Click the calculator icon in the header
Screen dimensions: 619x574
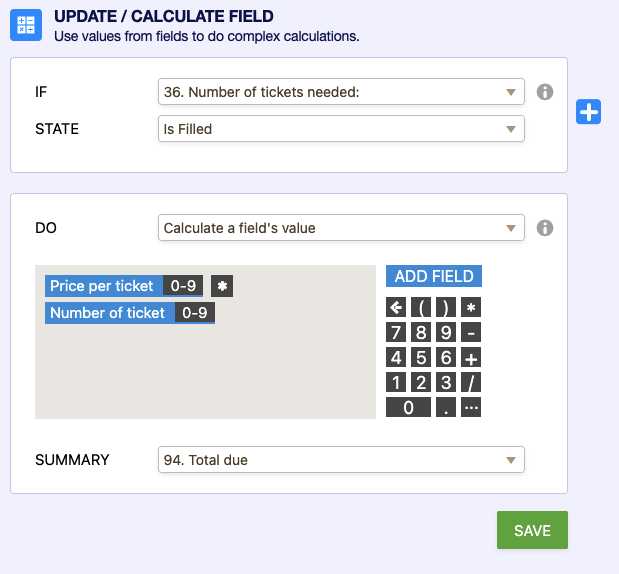click(x=26, y=25)
